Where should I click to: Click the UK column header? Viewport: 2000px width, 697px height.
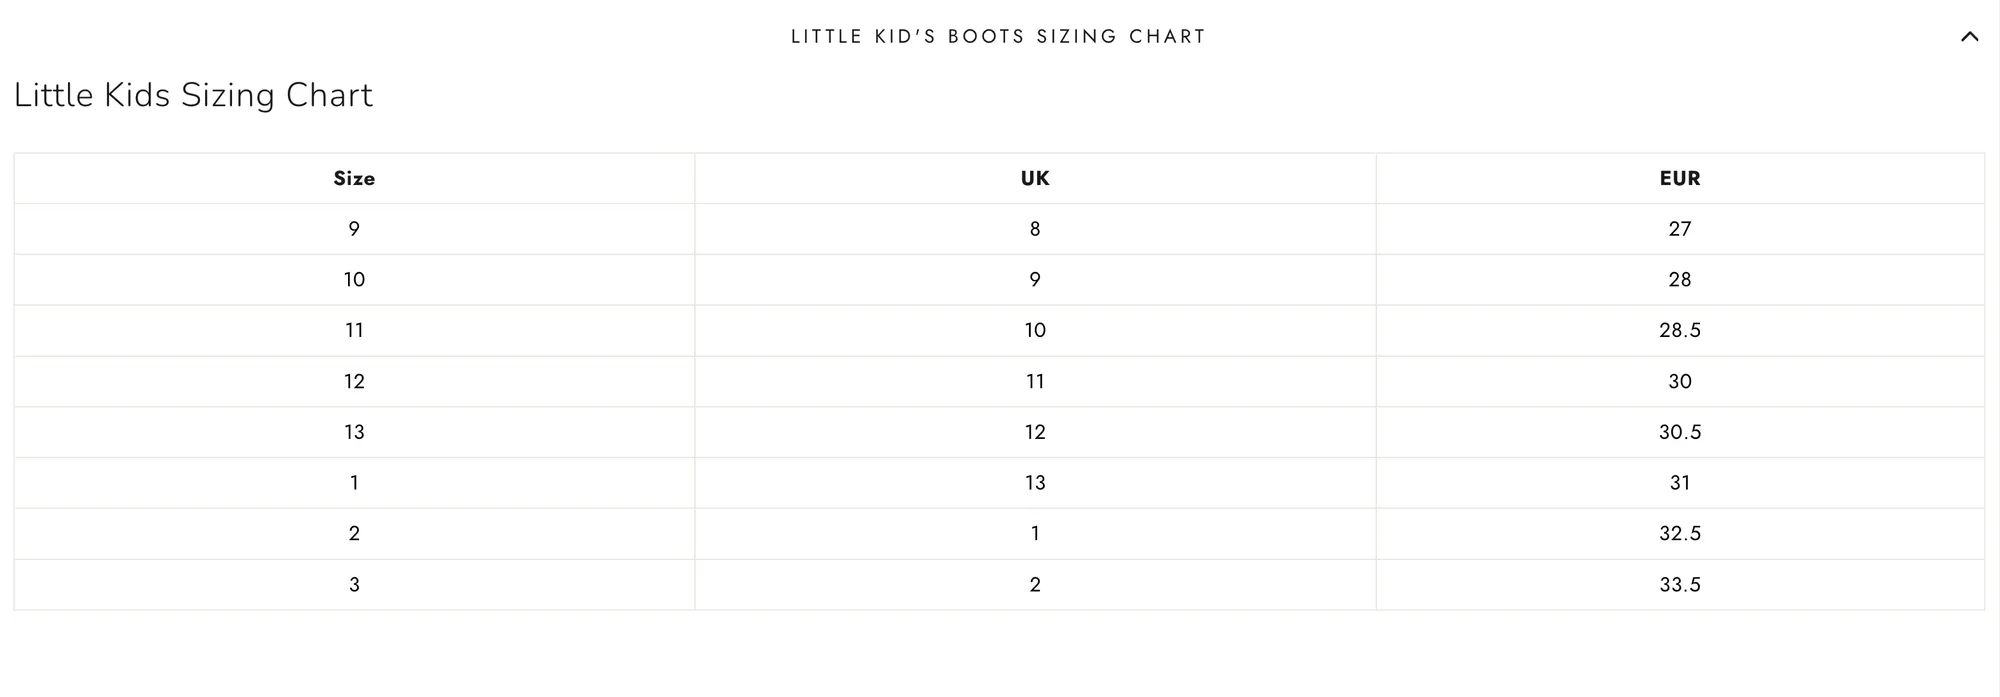coord(1035,179)
